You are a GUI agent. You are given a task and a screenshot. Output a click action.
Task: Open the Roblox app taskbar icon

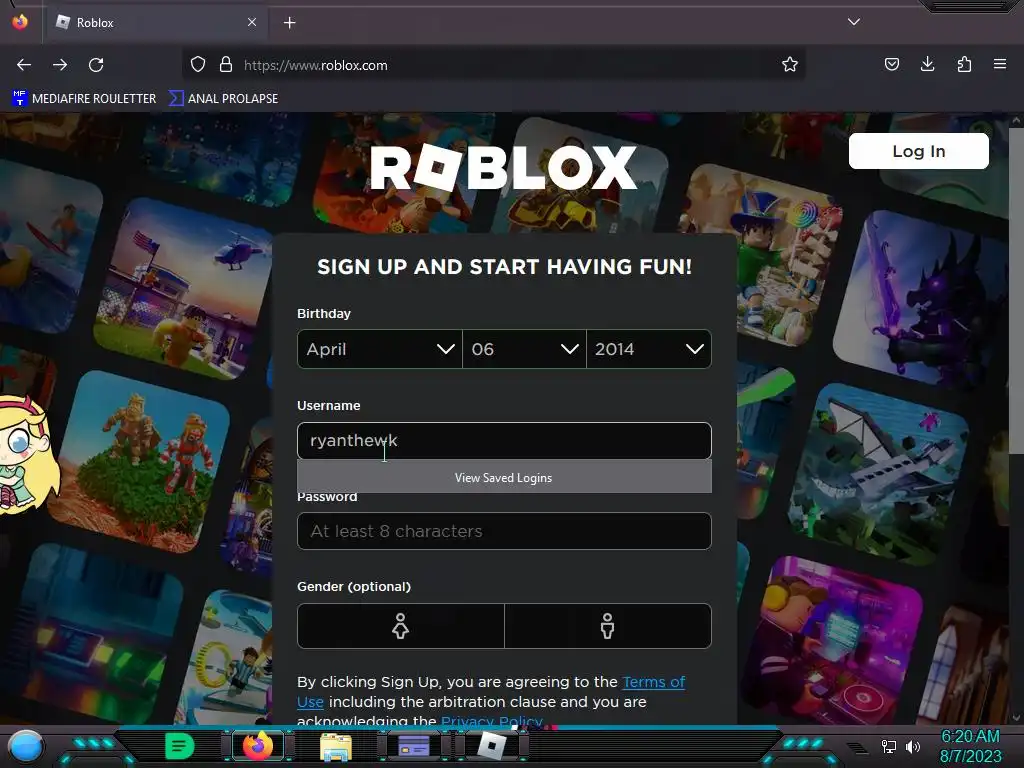492,746
